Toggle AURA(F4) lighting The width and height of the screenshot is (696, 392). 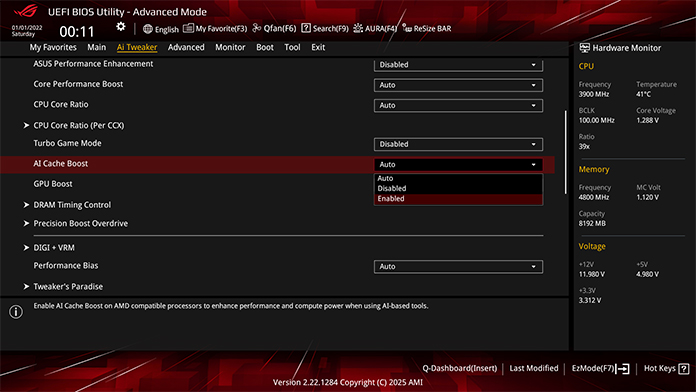tap(380, 28)
